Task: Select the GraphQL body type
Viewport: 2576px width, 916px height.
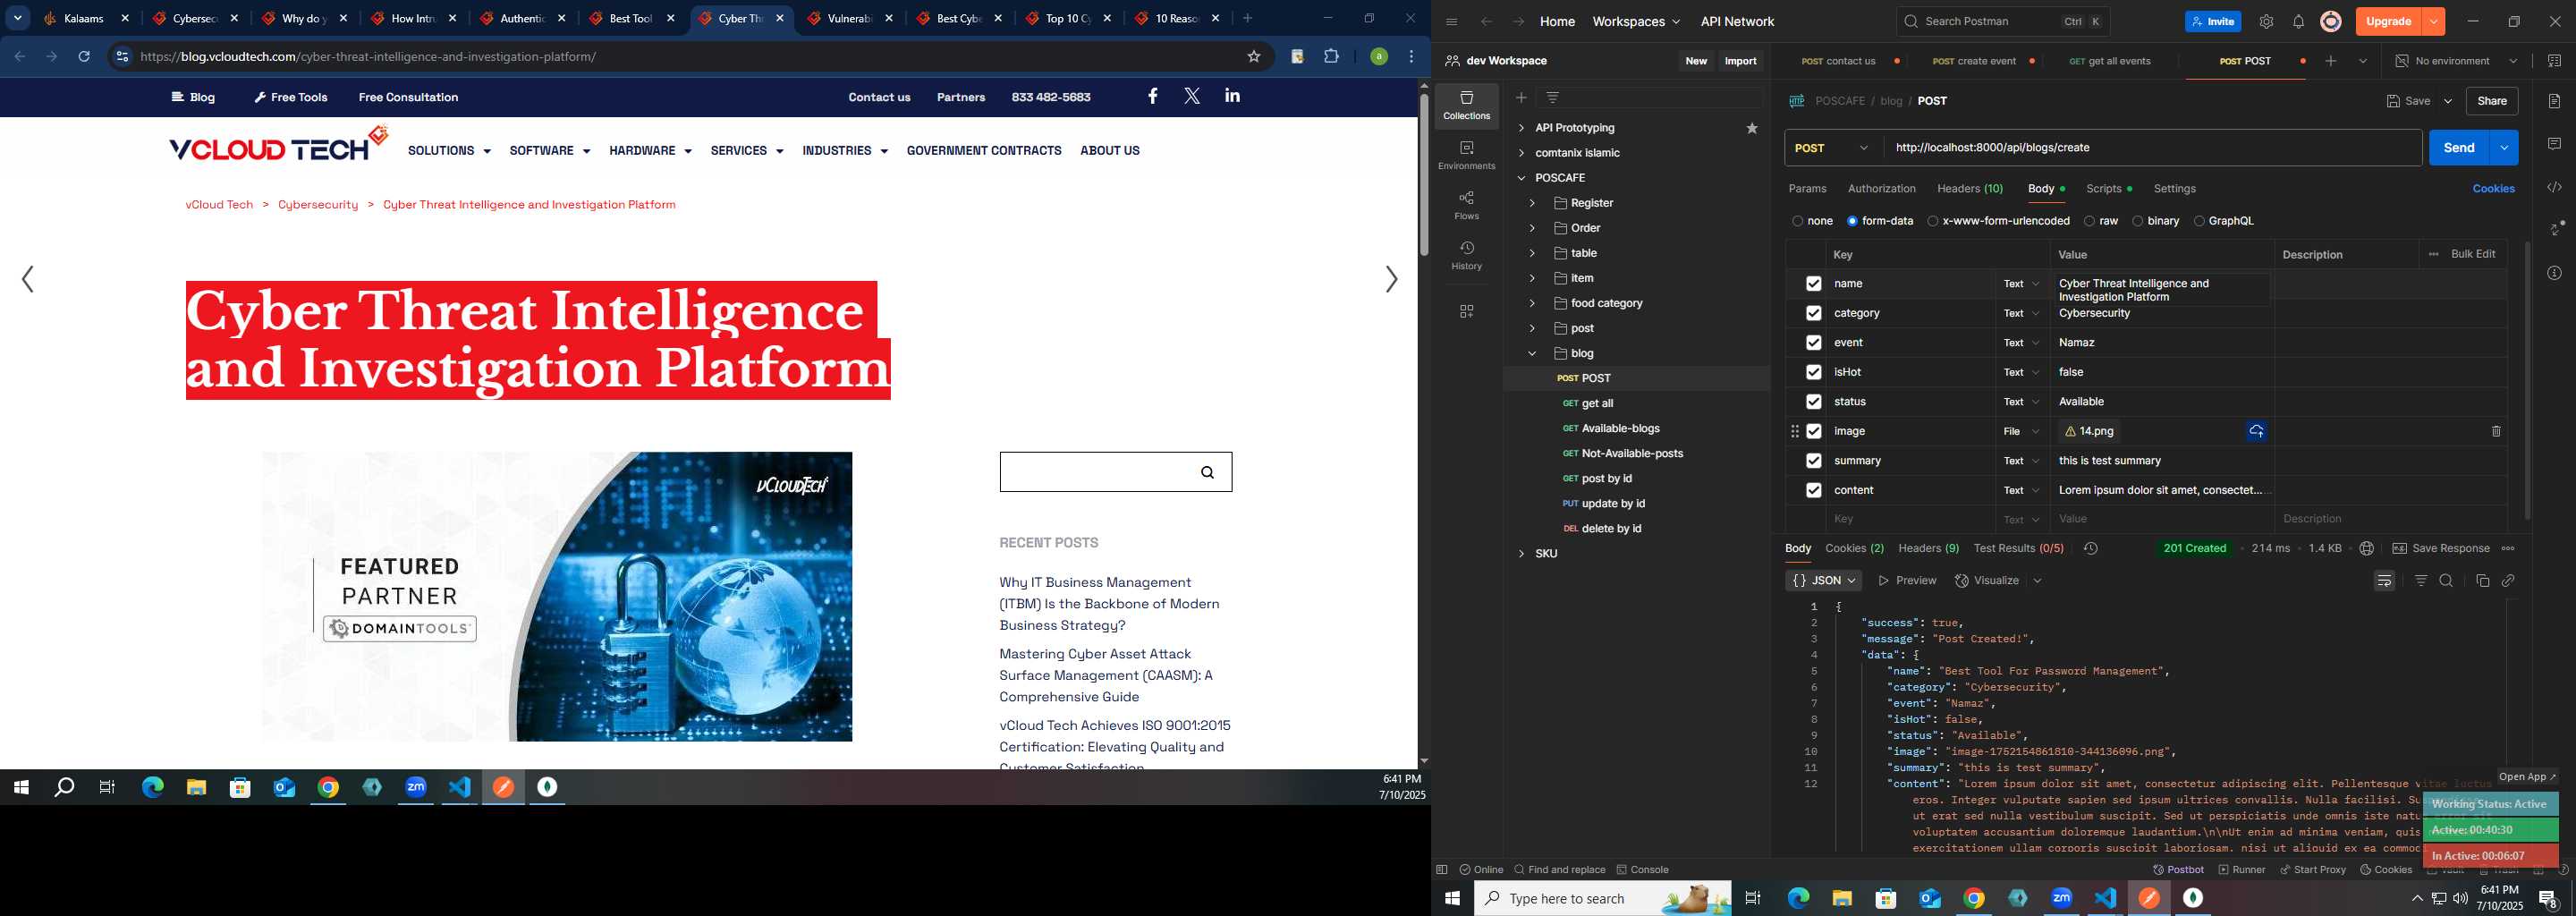Action: point(2198,221)
